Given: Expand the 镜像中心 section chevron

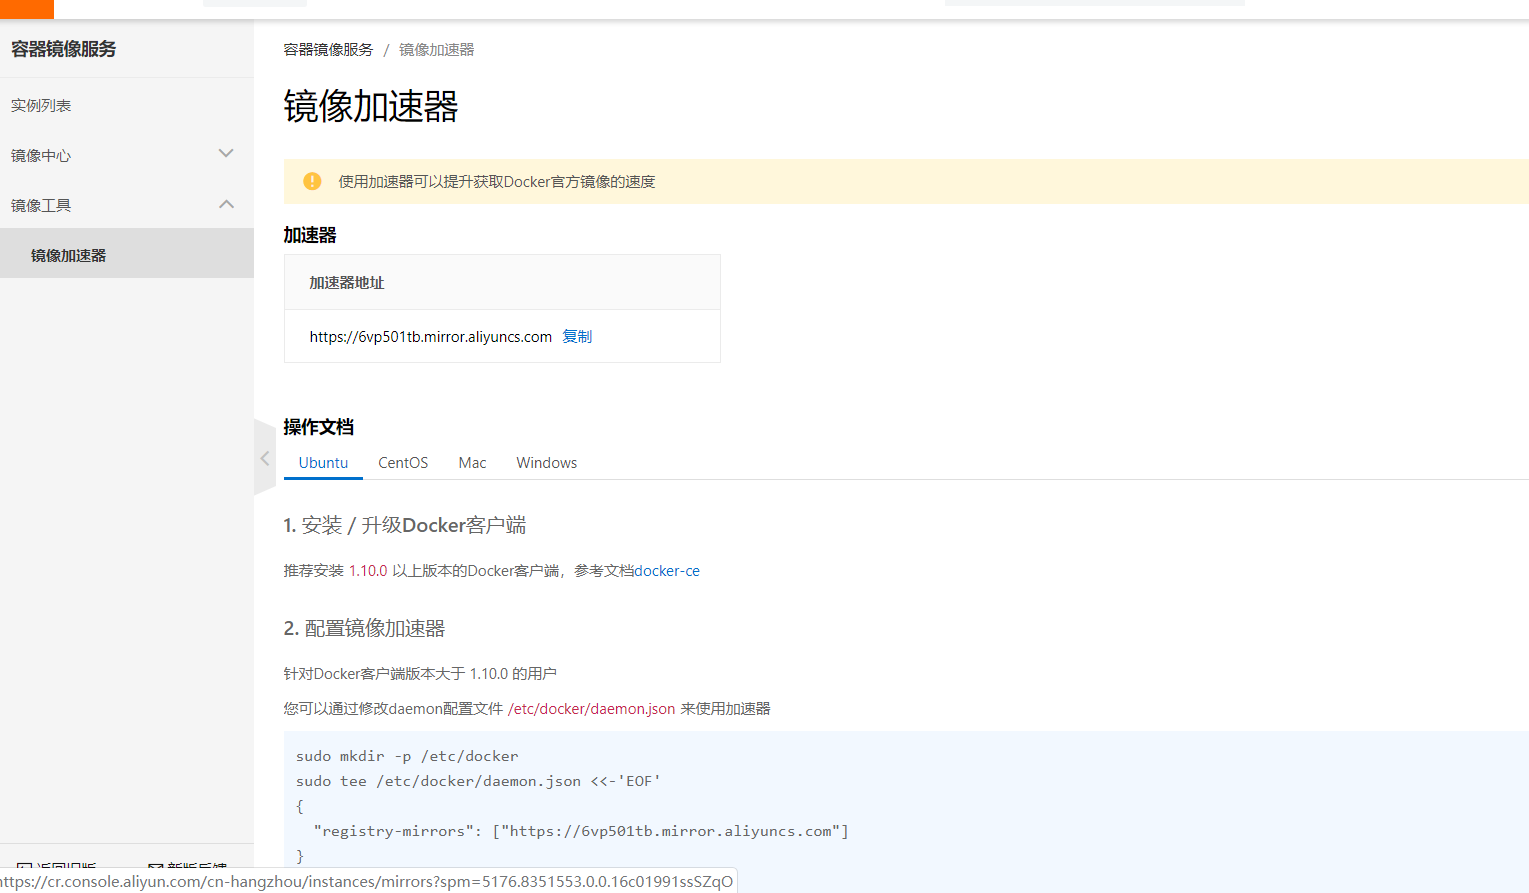Looking at the screenshot, I should coord(227,153).
